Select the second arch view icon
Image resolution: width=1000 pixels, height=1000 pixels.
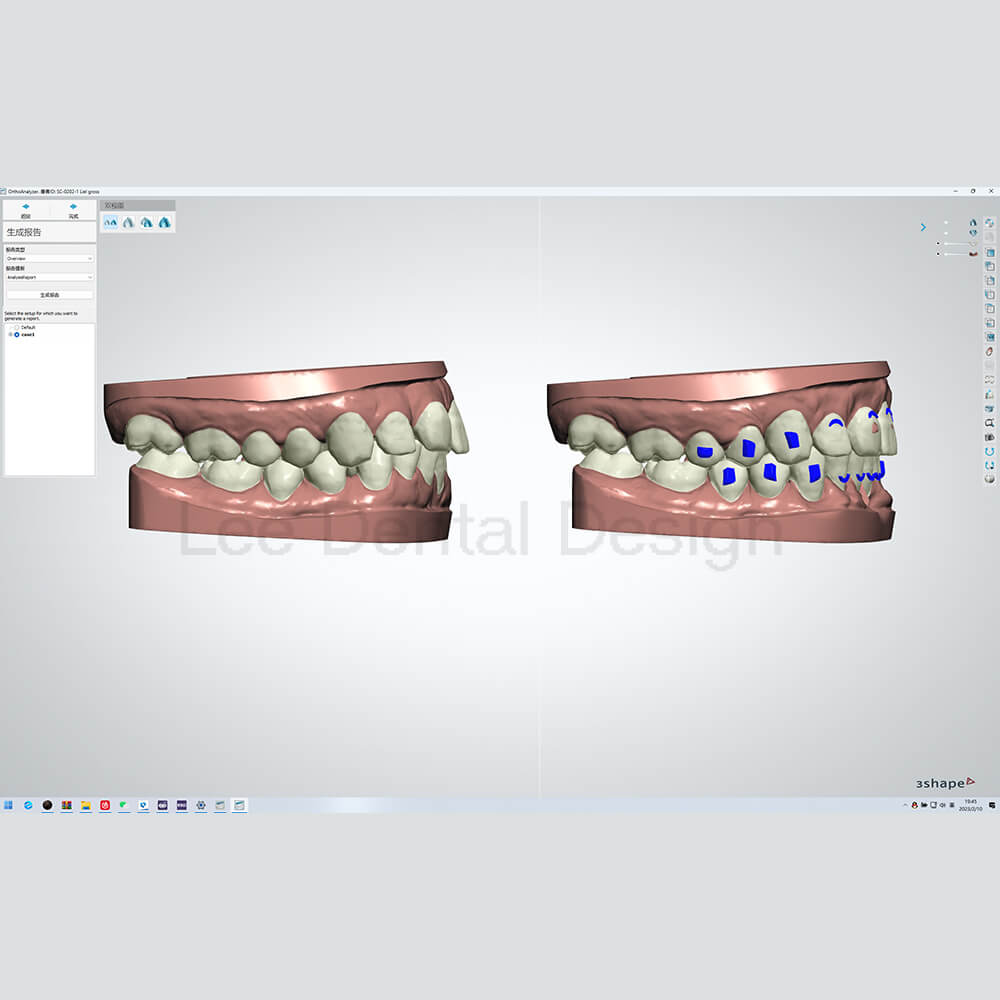tap(128, 222)
